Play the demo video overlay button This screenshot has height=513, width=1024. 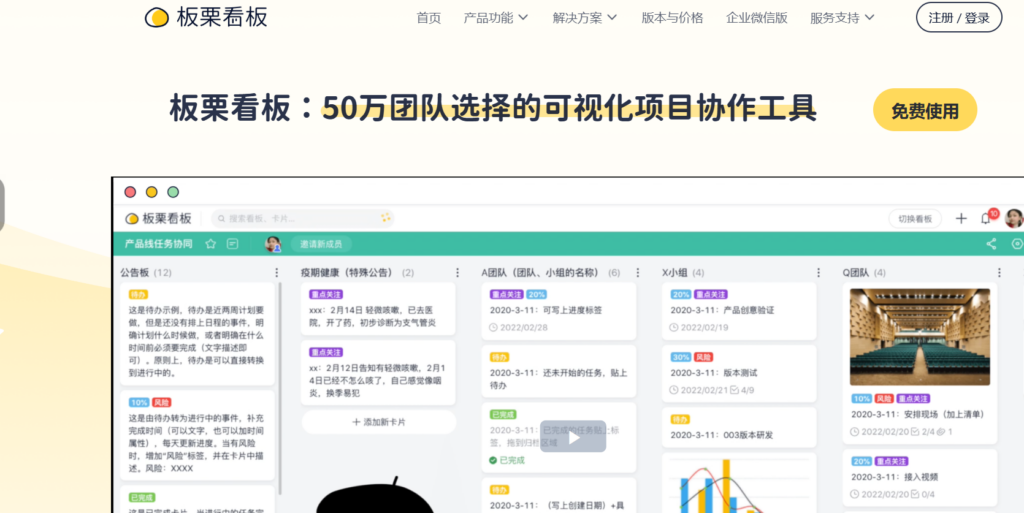coord(573,437)
